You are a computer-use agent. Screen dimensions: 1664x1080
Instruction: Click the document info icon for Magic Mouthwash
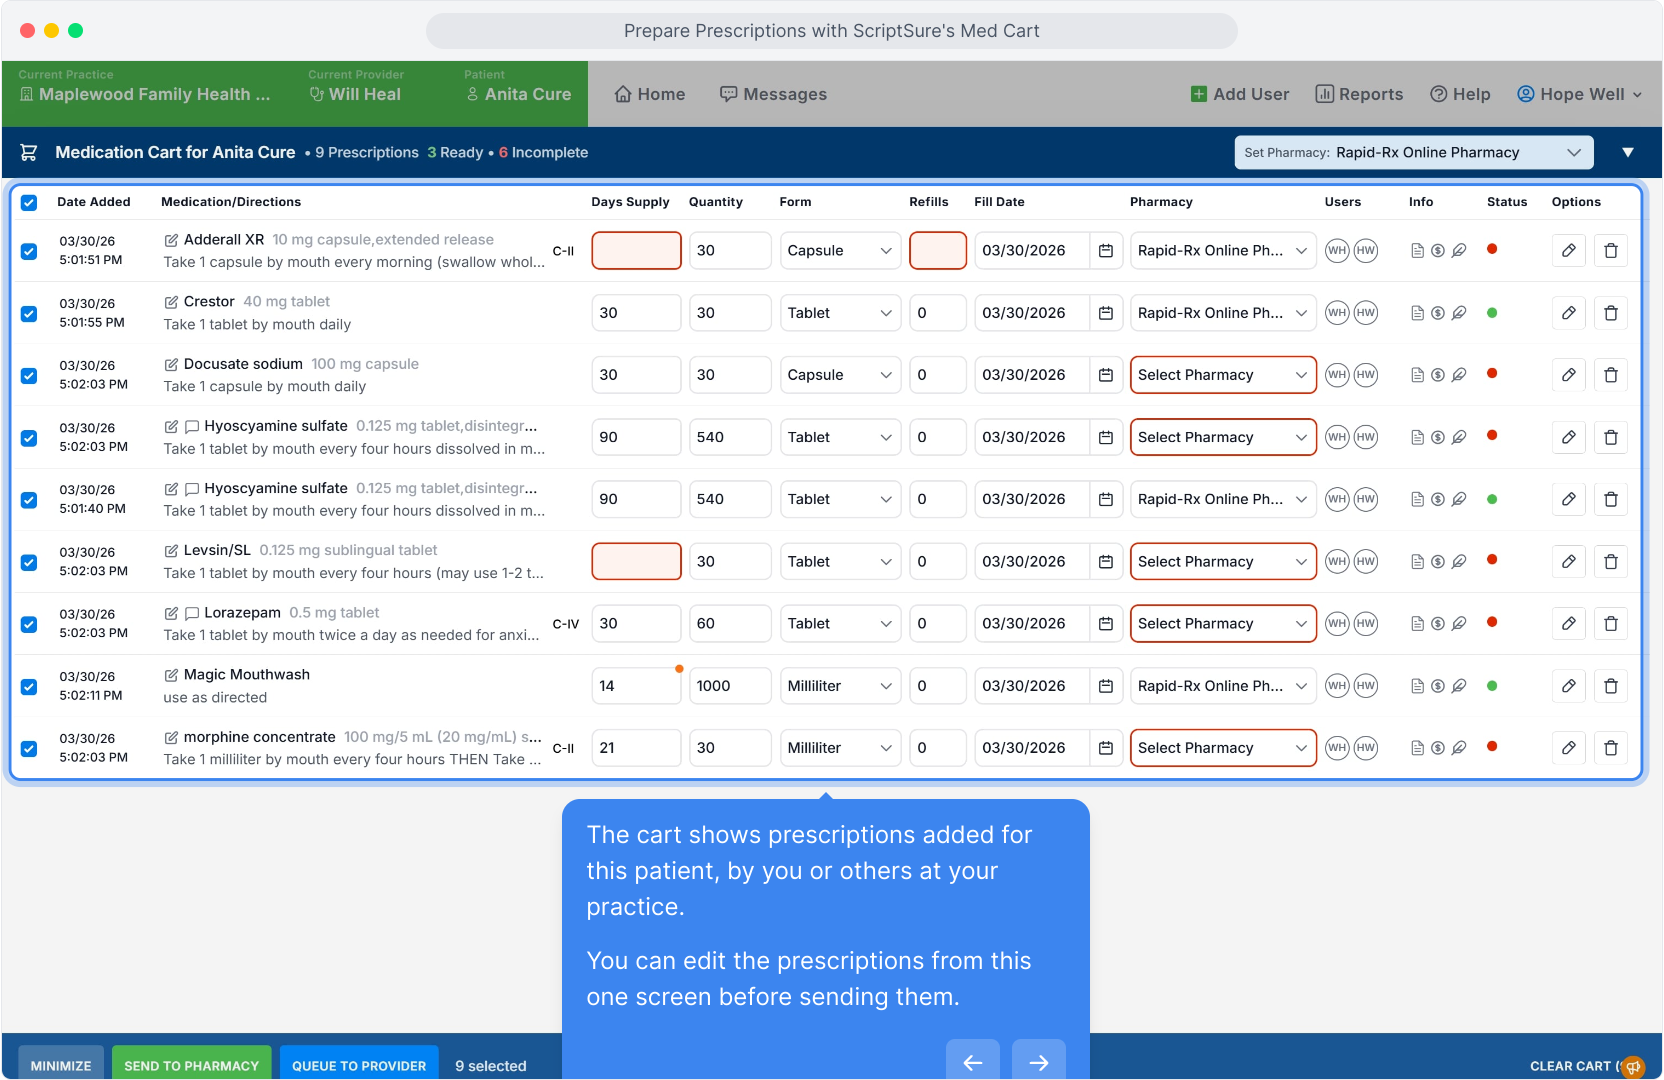1417,686
